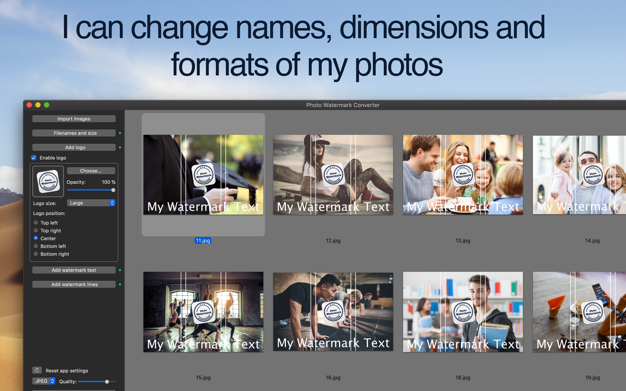Open the JPEG format dropdown
This screenshot has width=626, height=391.
click(44, 381)
